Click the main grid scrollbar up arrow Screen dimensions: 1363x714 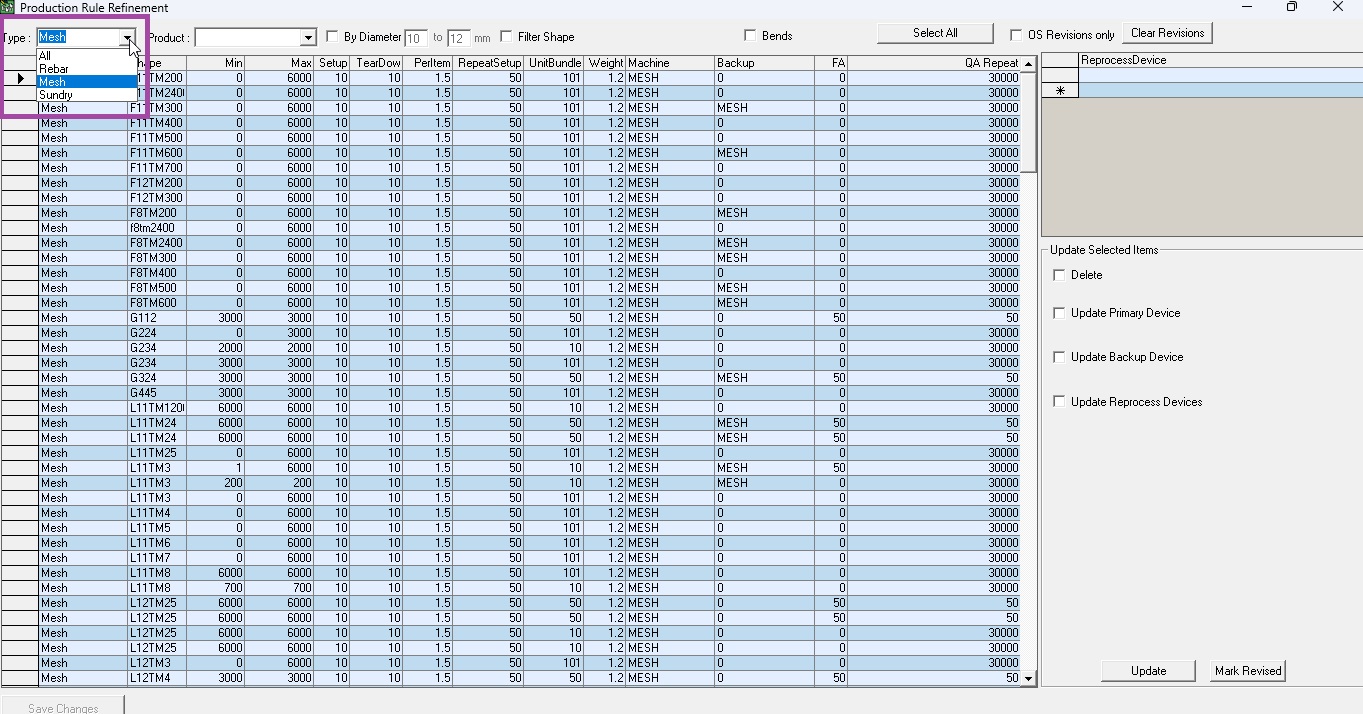click(x=1028, y=63)
